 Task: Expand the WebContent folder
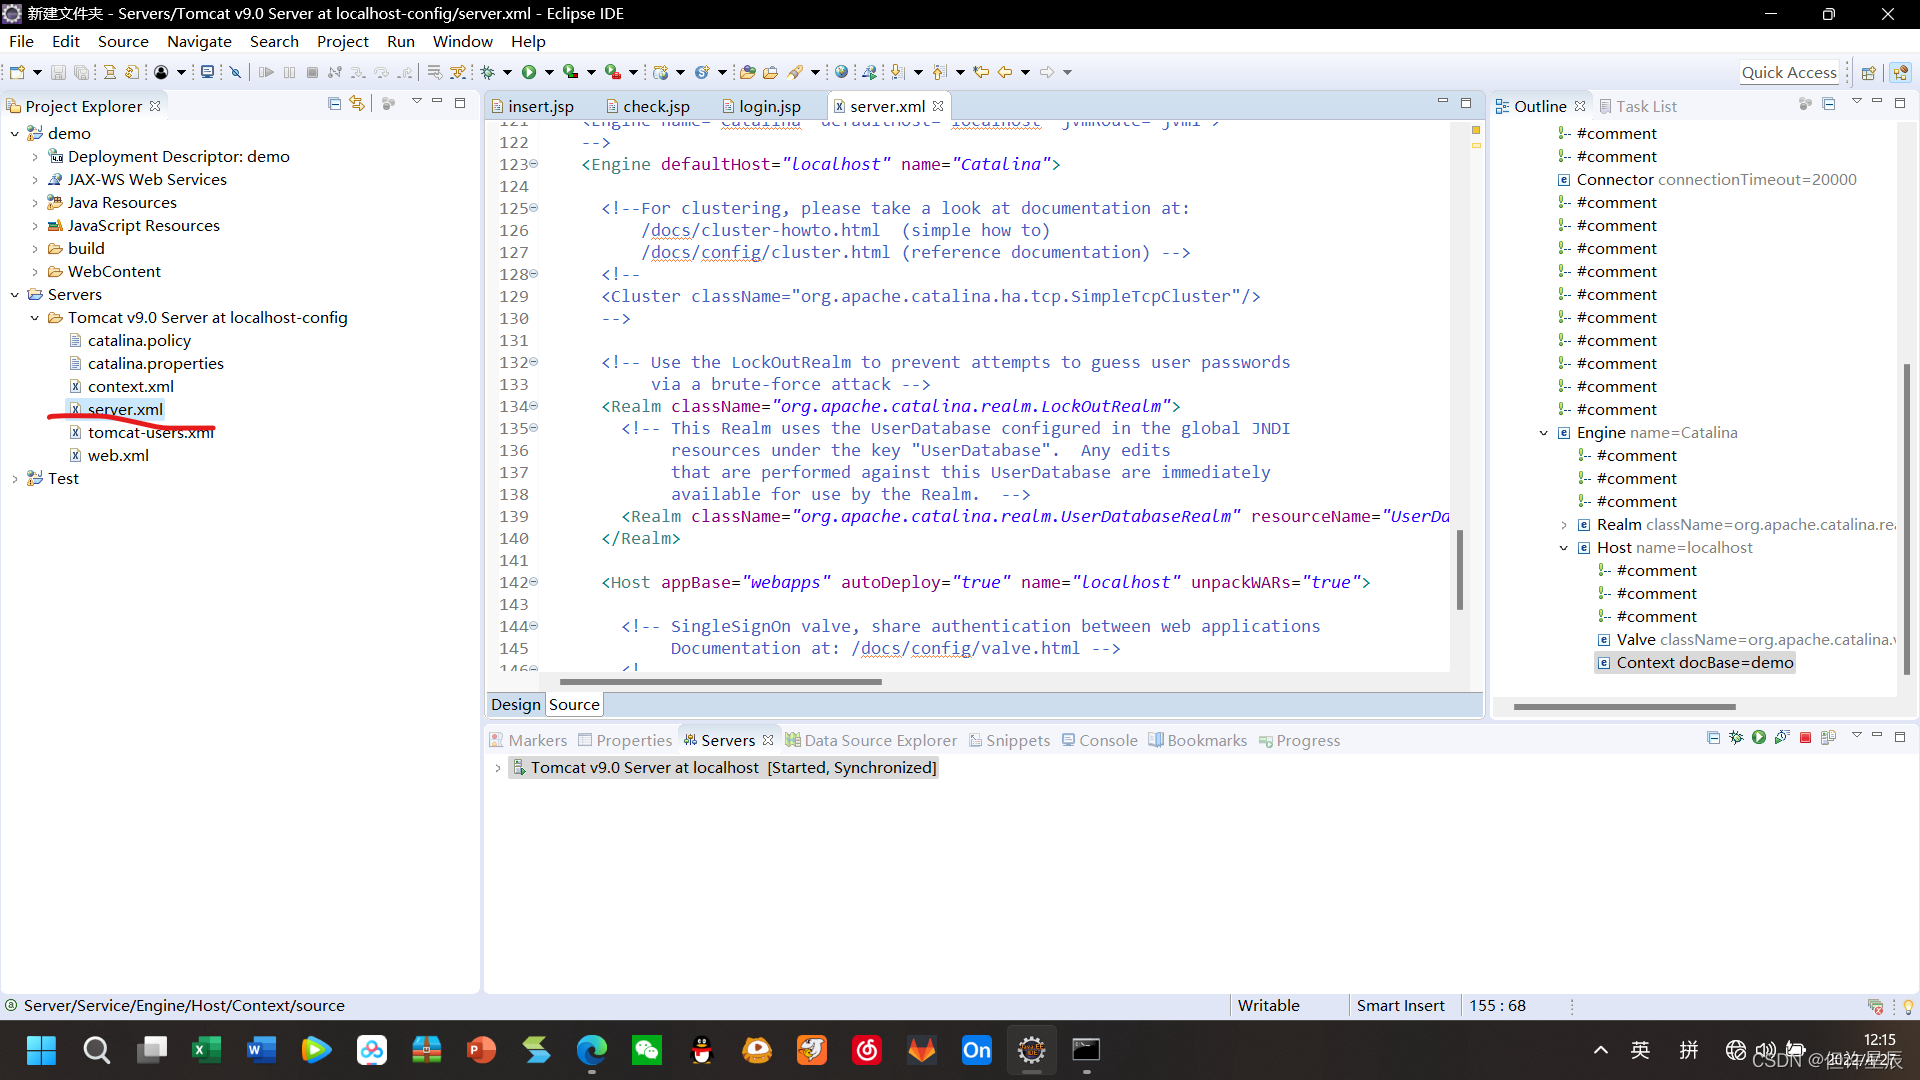(x=36, y=271)
